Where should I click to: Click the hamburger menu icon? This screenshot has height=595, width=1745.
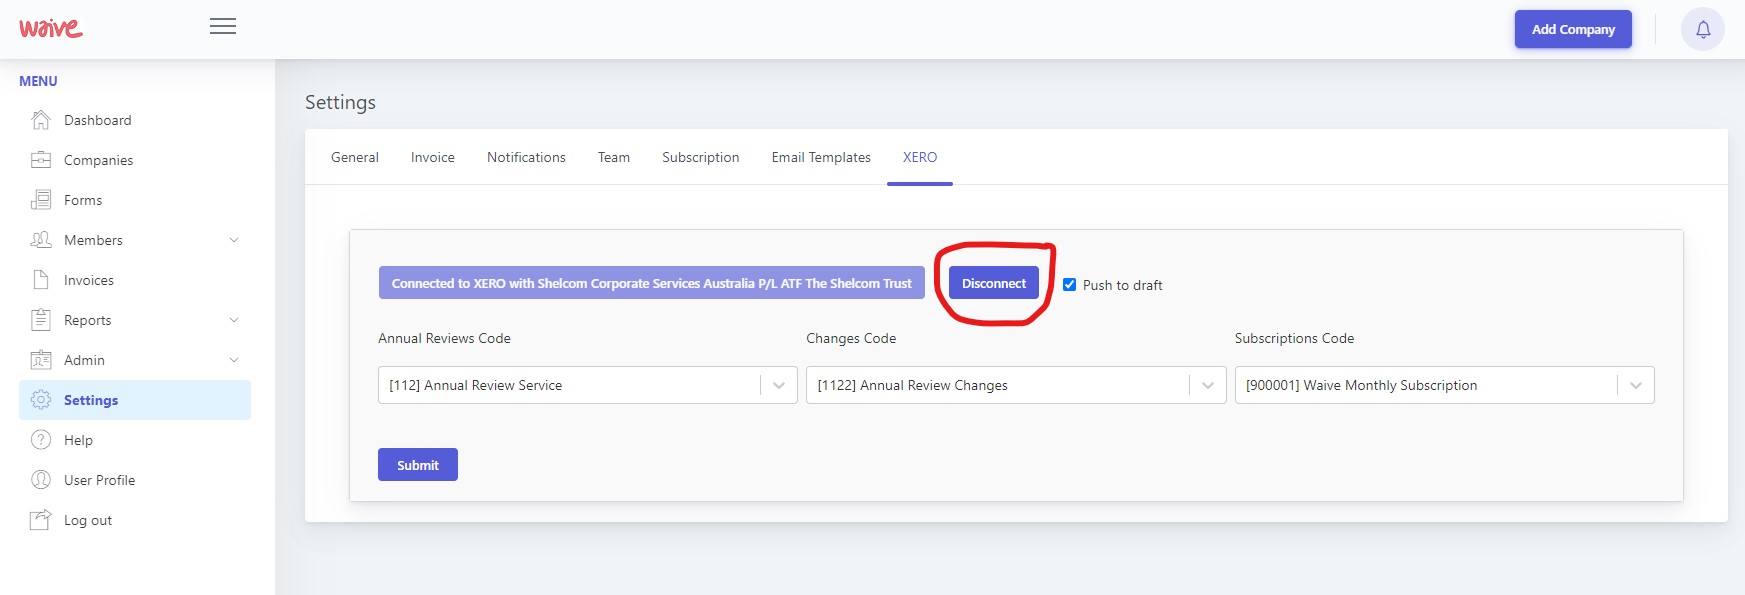[223, 26]
